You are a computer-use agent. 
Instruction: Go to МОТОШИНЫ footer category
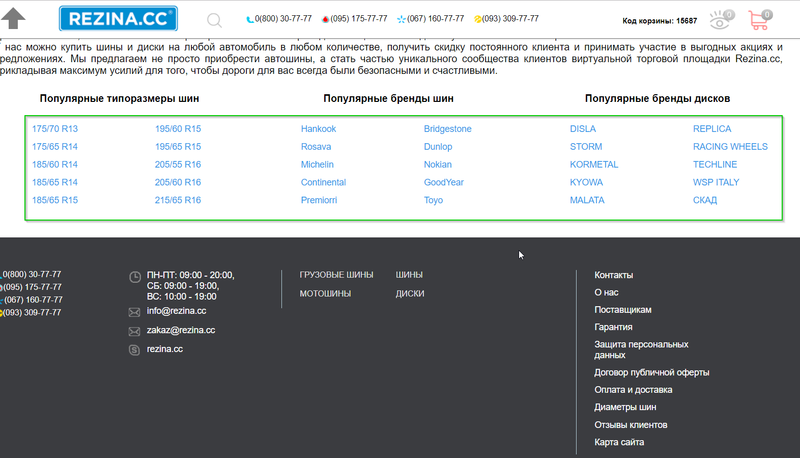(x=325, y=294)
